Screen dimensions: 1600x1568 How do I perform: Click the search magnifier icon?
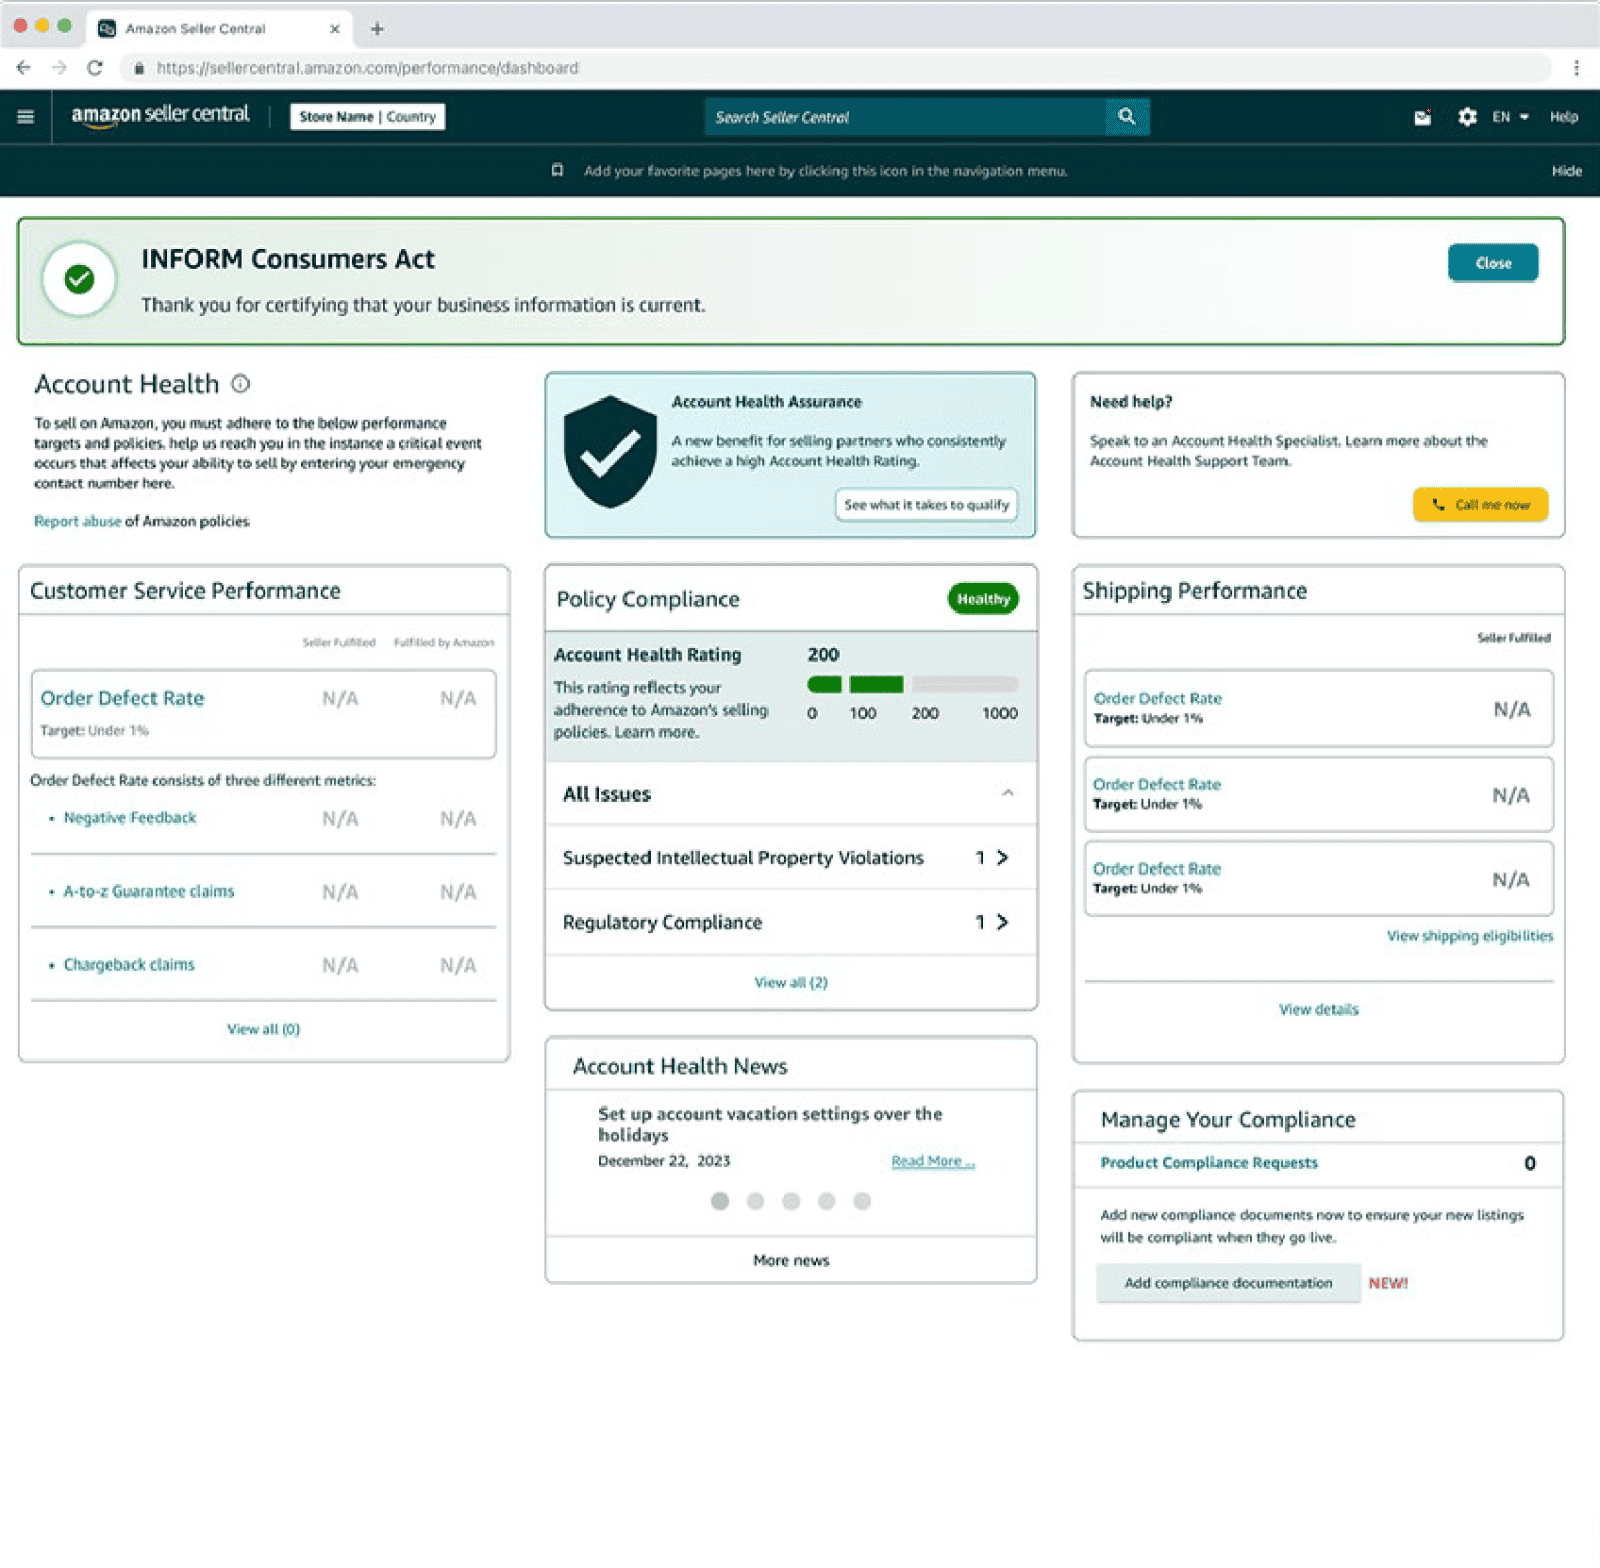pyautogui.click(x=1127, y=117)
